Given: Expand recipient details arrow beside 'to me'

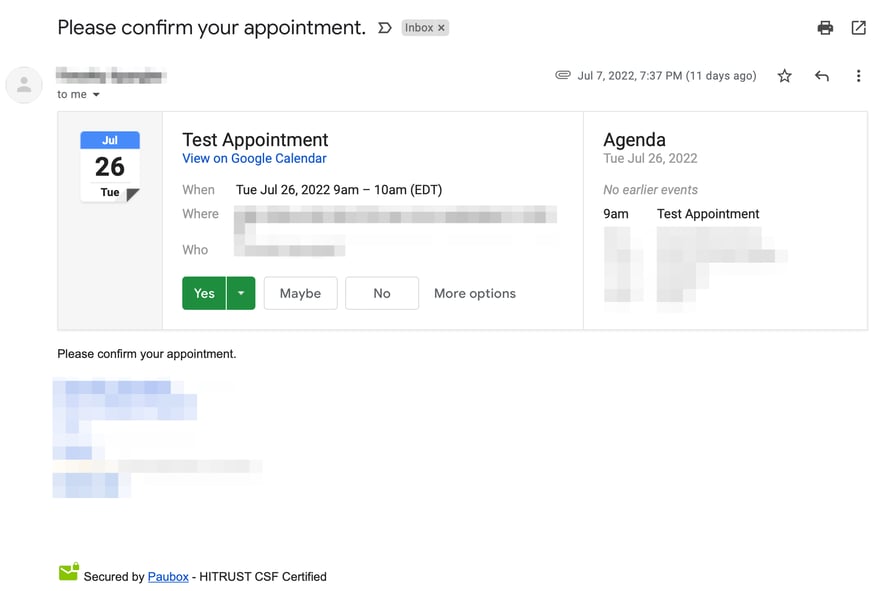Looking at the screenshot, I should tap(96, 95).
